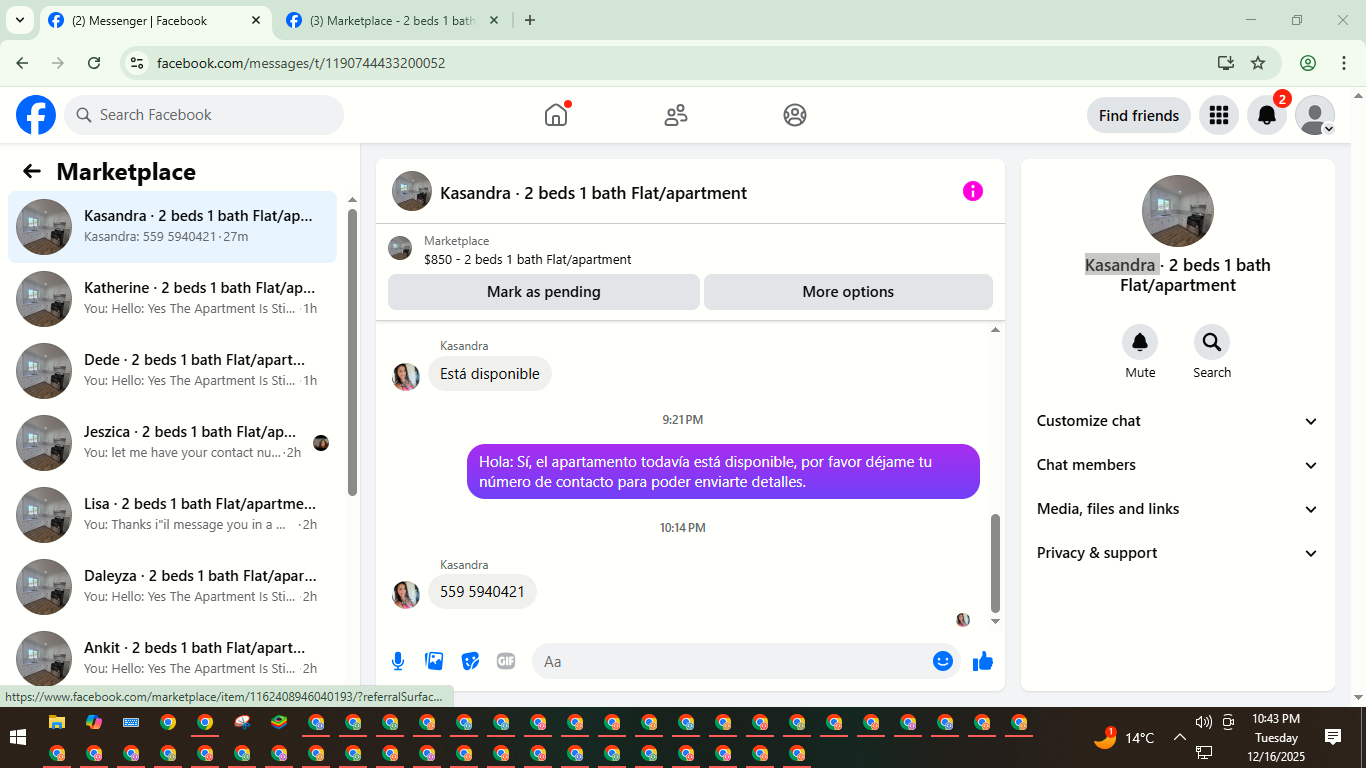Open the account avatar dropdown

[x=1315, y=115]
